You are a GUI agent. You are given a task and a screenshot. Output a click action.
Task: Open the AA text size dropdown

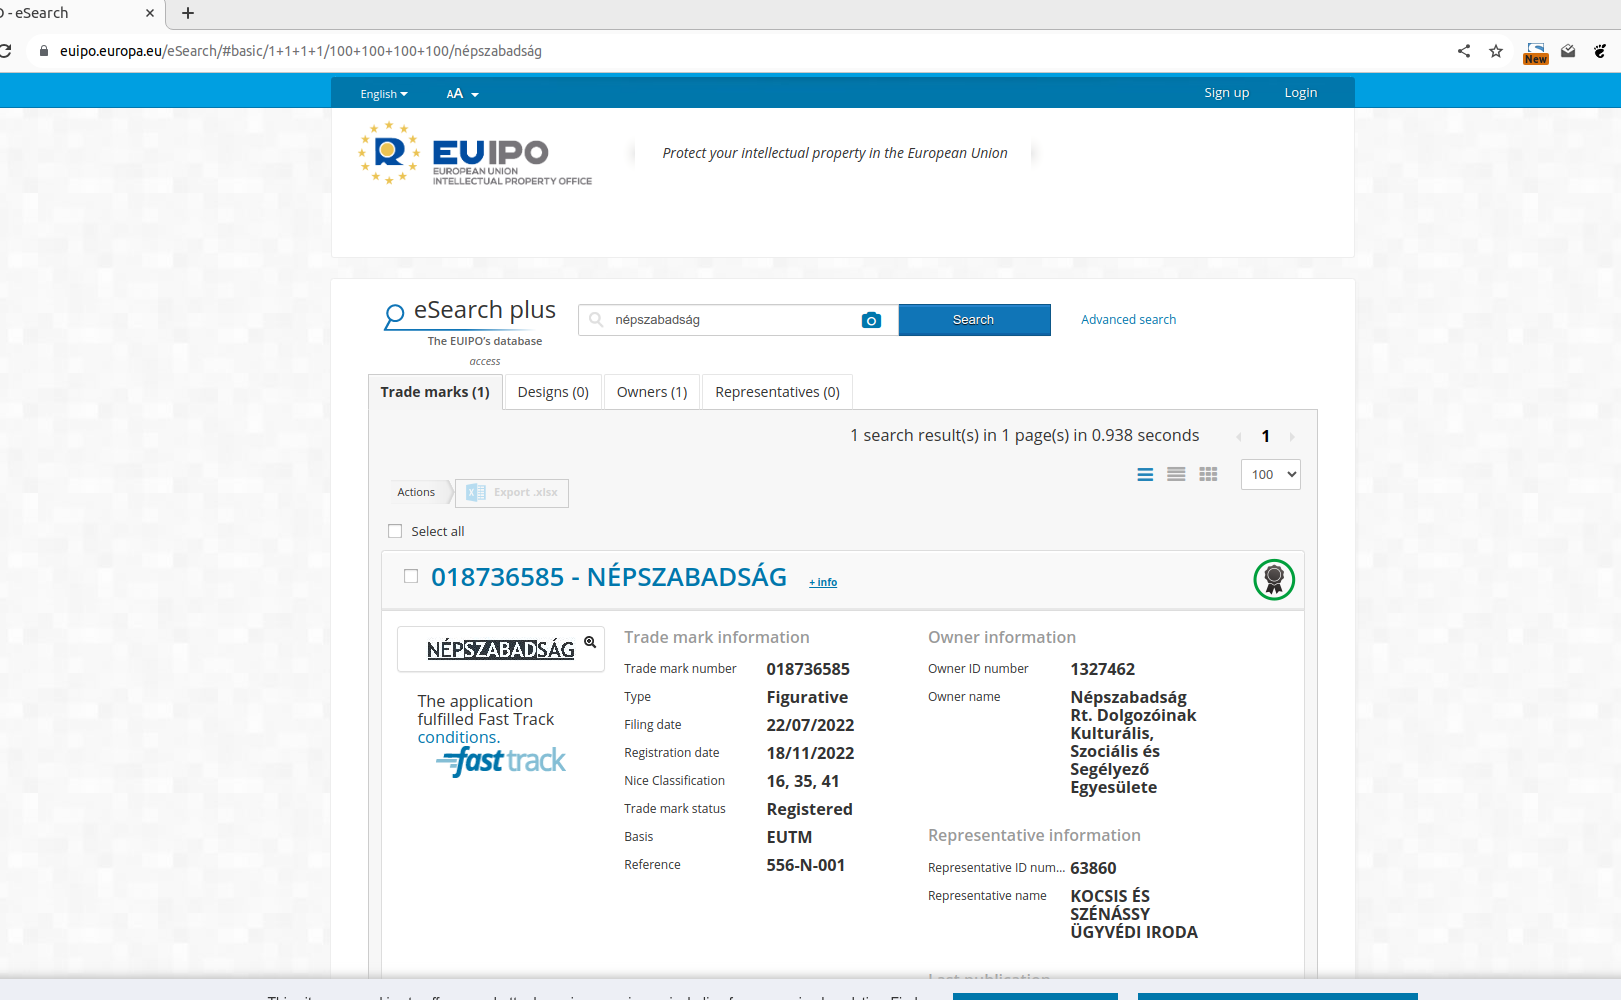[462, 94]
